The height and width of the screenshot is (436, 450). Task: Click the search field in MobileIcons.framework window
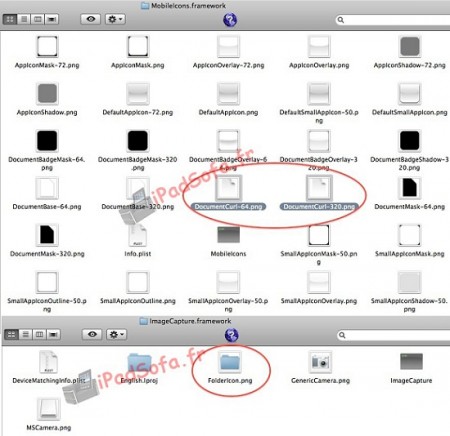pyautogui.click(x=393, y=20)
